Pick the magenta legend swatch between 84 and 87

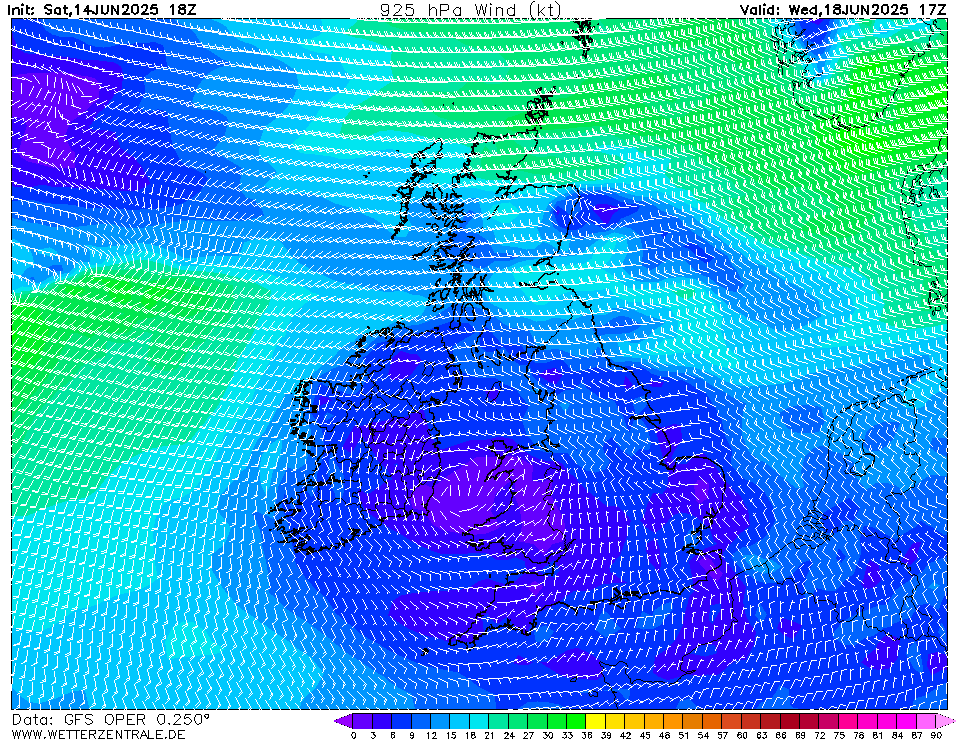pyautogui.click(x=906, y=721)
